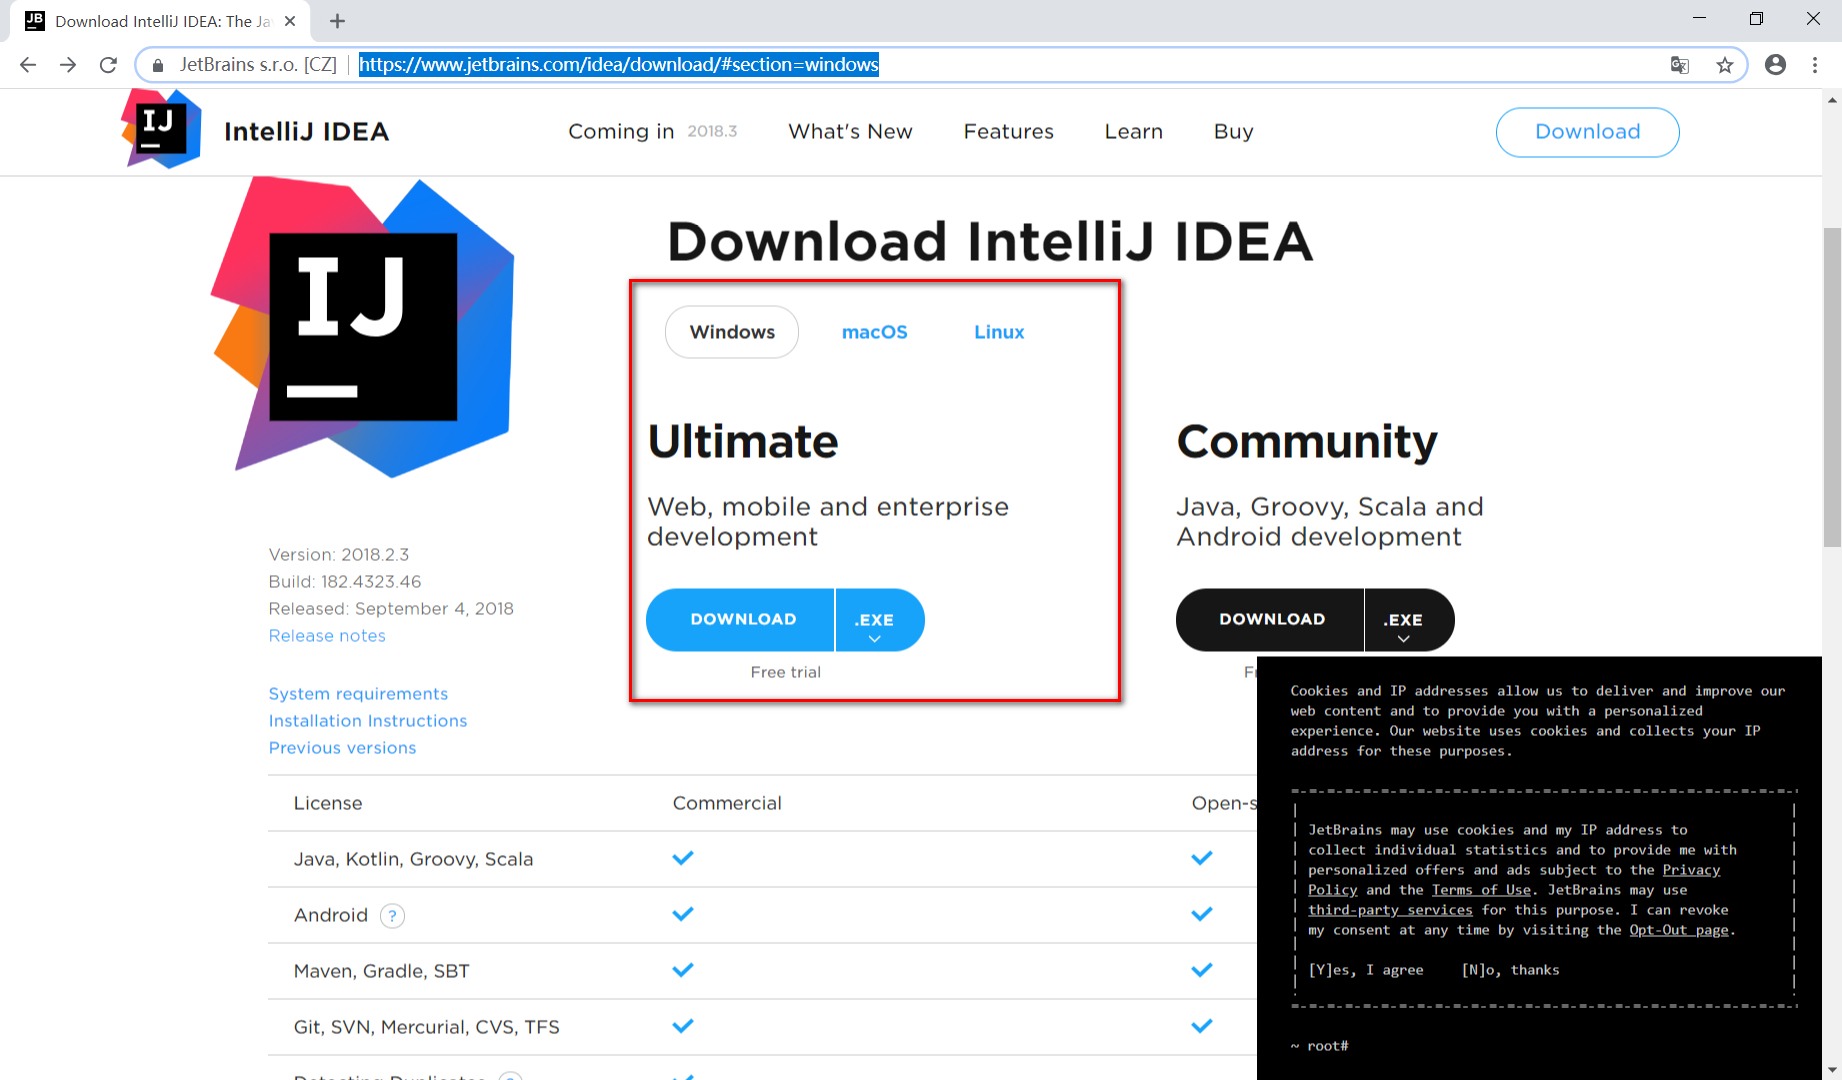1842x1080 pixels.
Task: Expand the Community .EXE format dropdown
Action: click(x=1409, y=620)
